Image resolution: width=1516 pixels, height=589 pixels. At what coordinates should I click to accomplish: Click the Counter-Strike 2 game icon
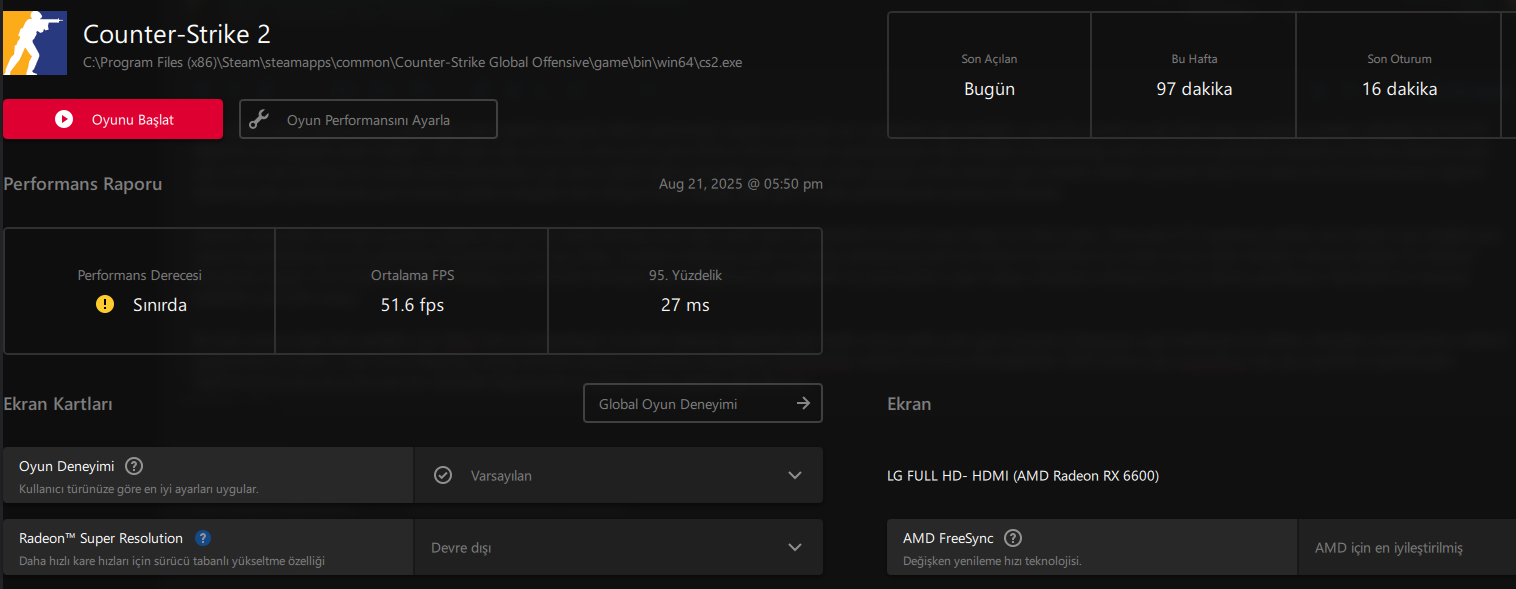click(35, 43)
